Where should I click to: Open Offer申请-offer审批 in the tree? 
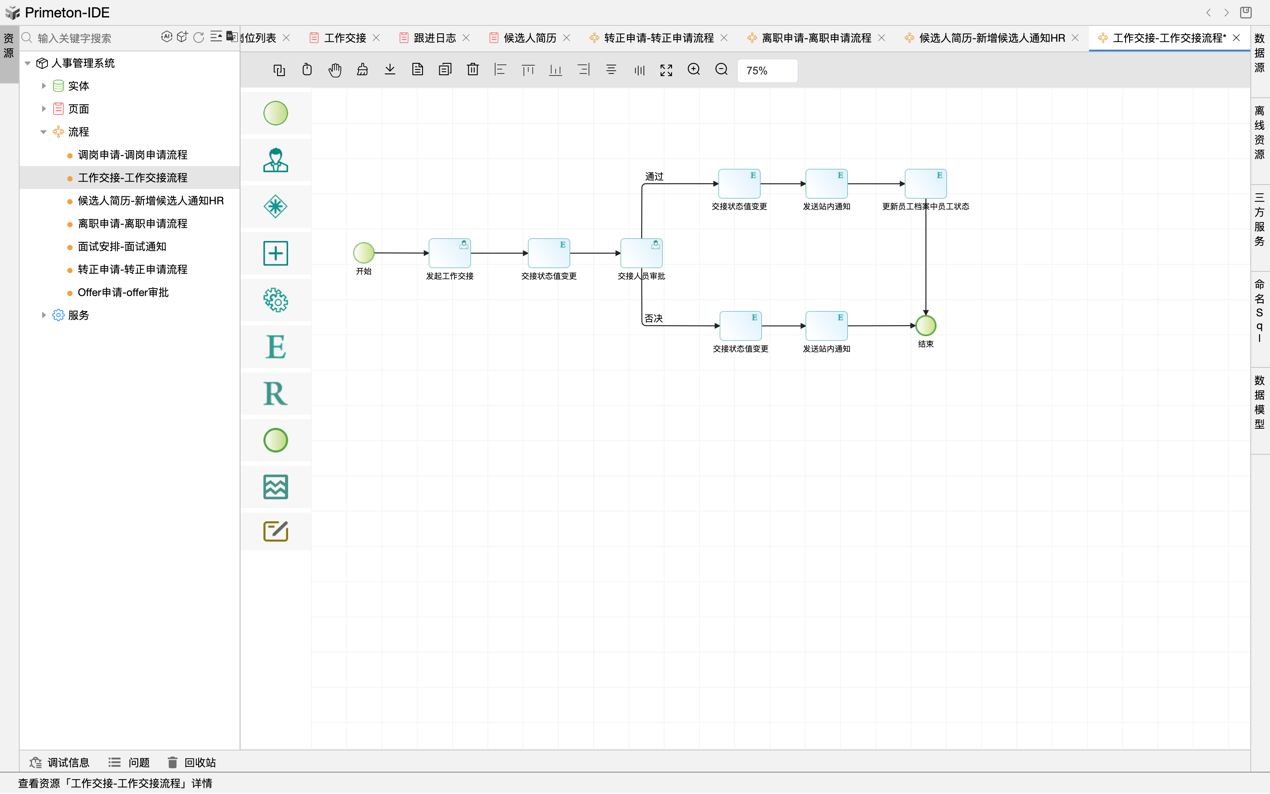coord(122,293)
